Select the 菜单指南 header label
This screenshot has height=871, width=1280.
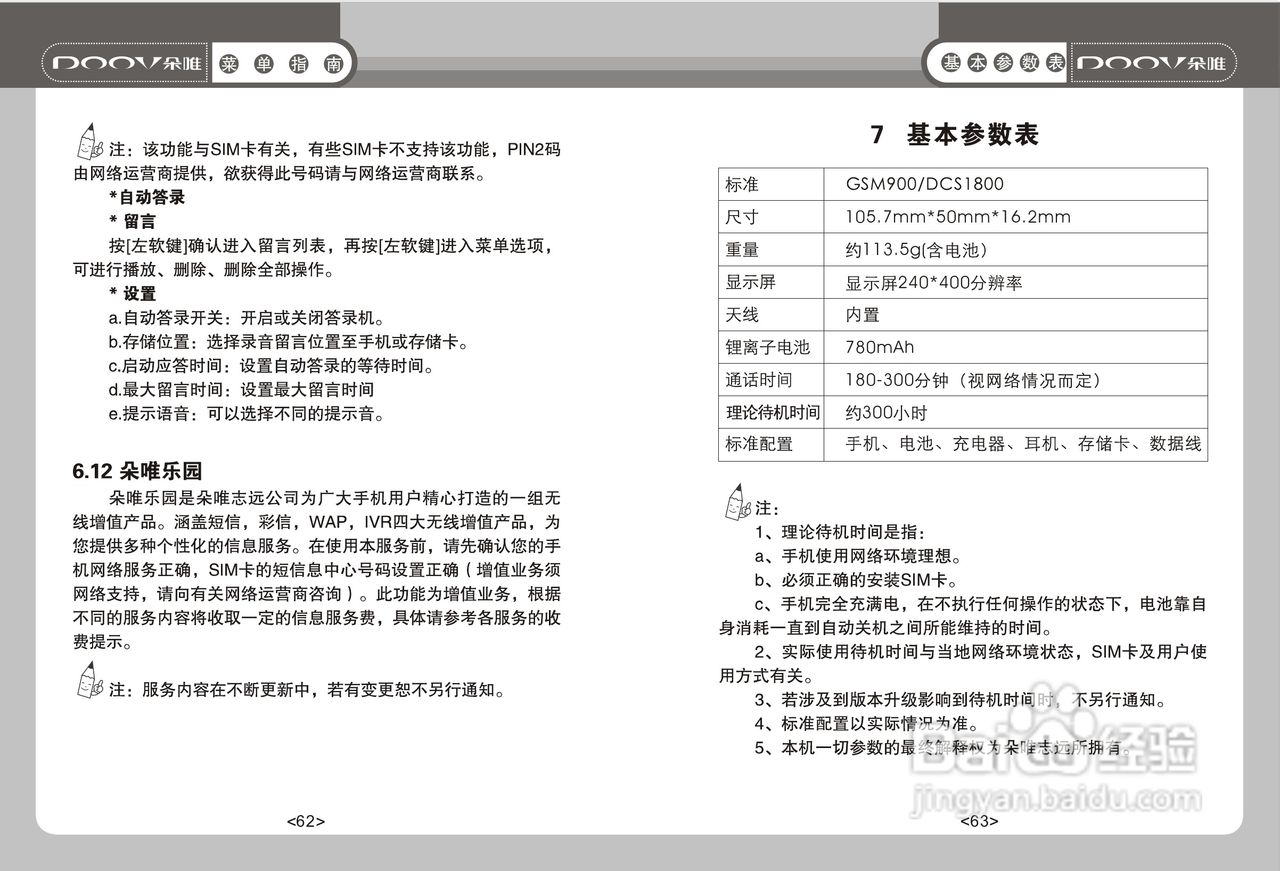pos(283,63)
